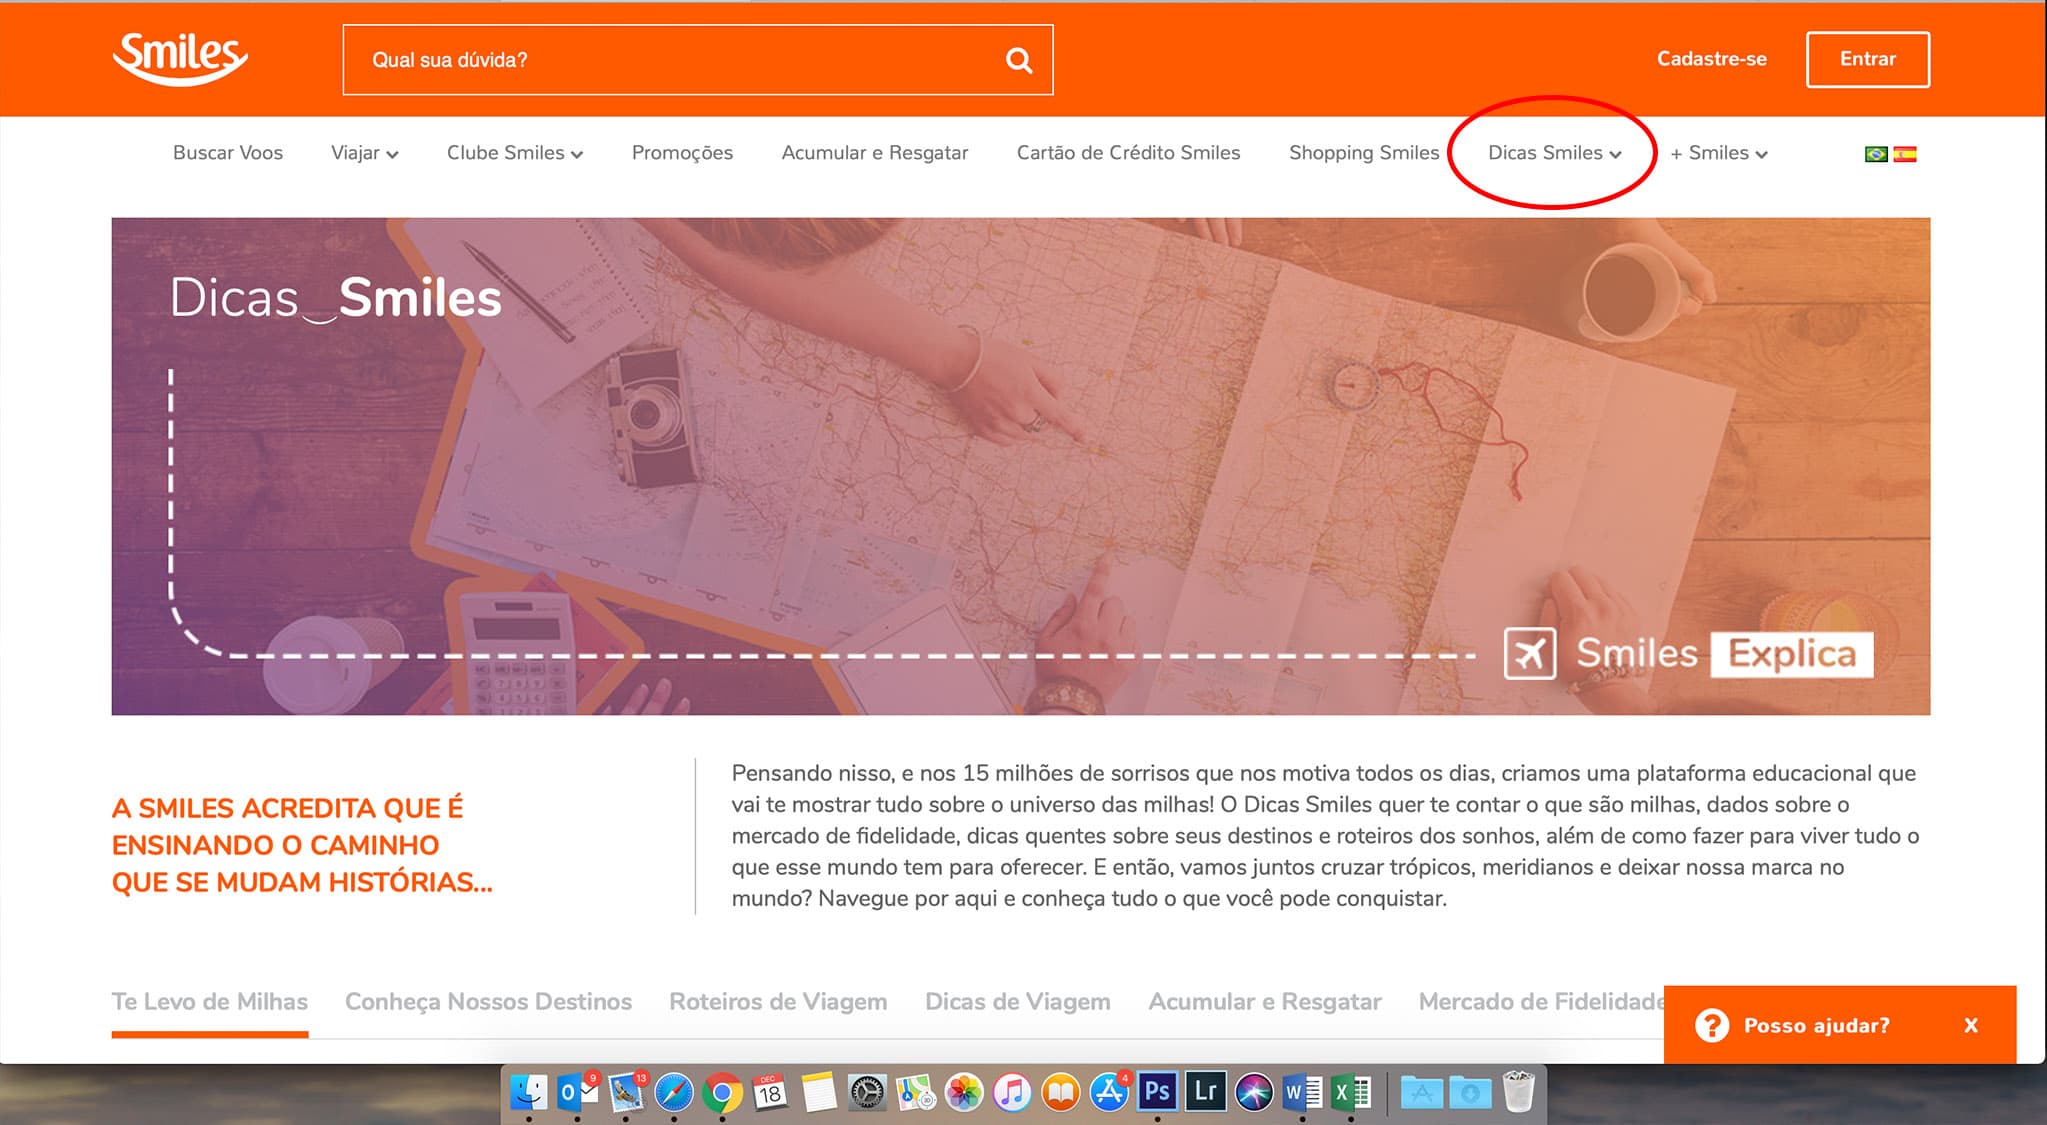The width and height of the screenshot is (2047, 1125).
Task: Click the Smiles Explica airplane icon
Action: coord(1529,653)
